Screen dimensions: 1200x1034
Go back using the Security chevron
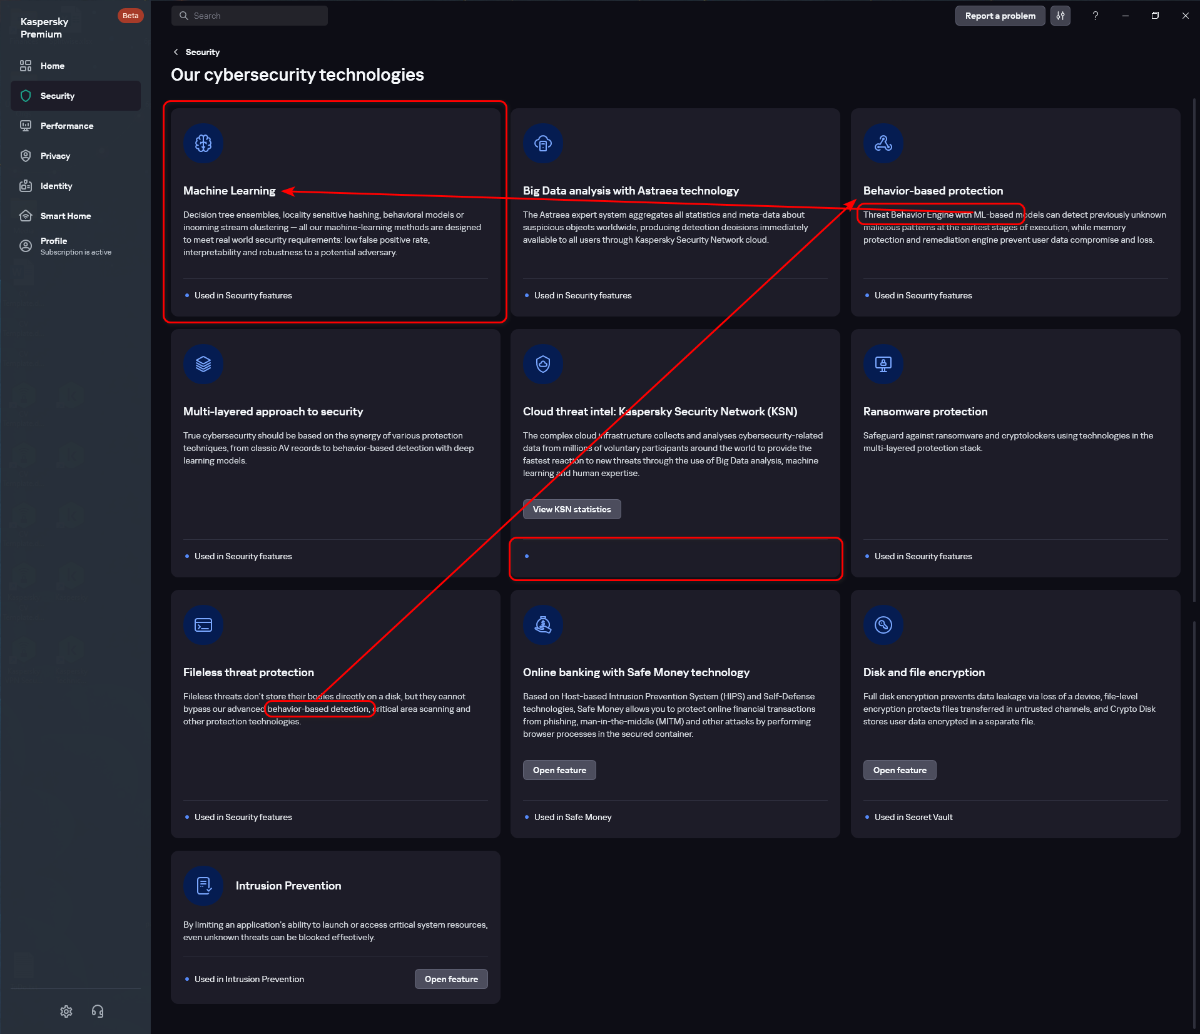point(176,52)
